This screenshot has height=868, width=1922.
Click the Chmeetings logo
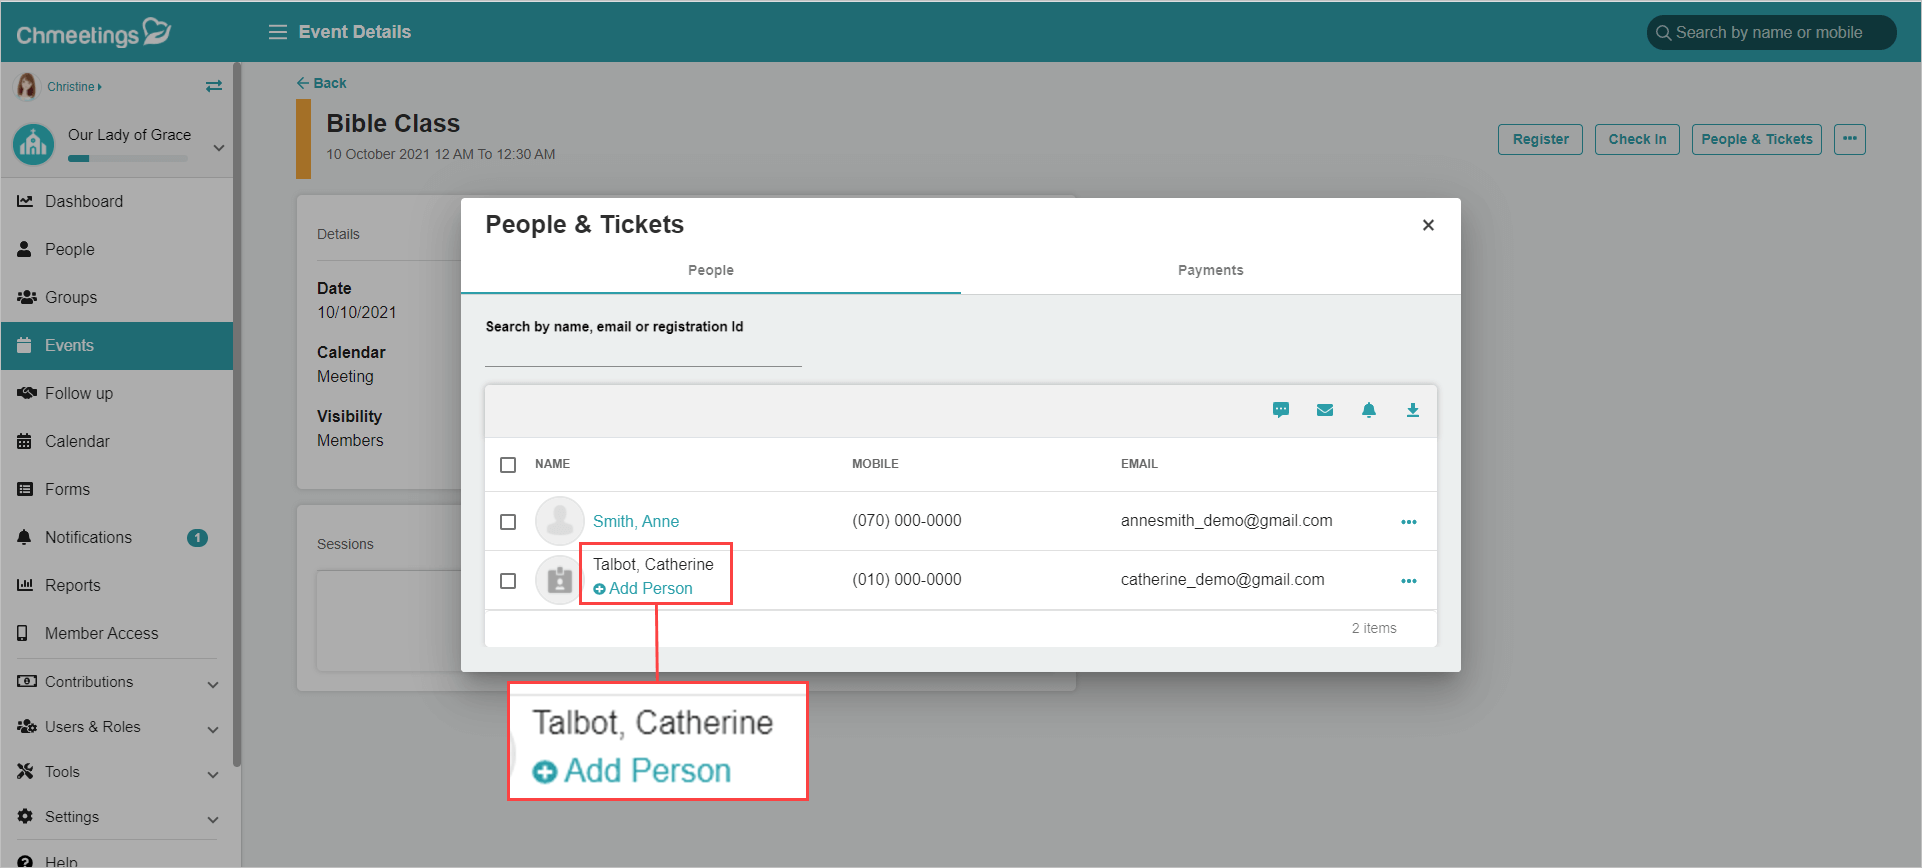[x=94, y=33]
